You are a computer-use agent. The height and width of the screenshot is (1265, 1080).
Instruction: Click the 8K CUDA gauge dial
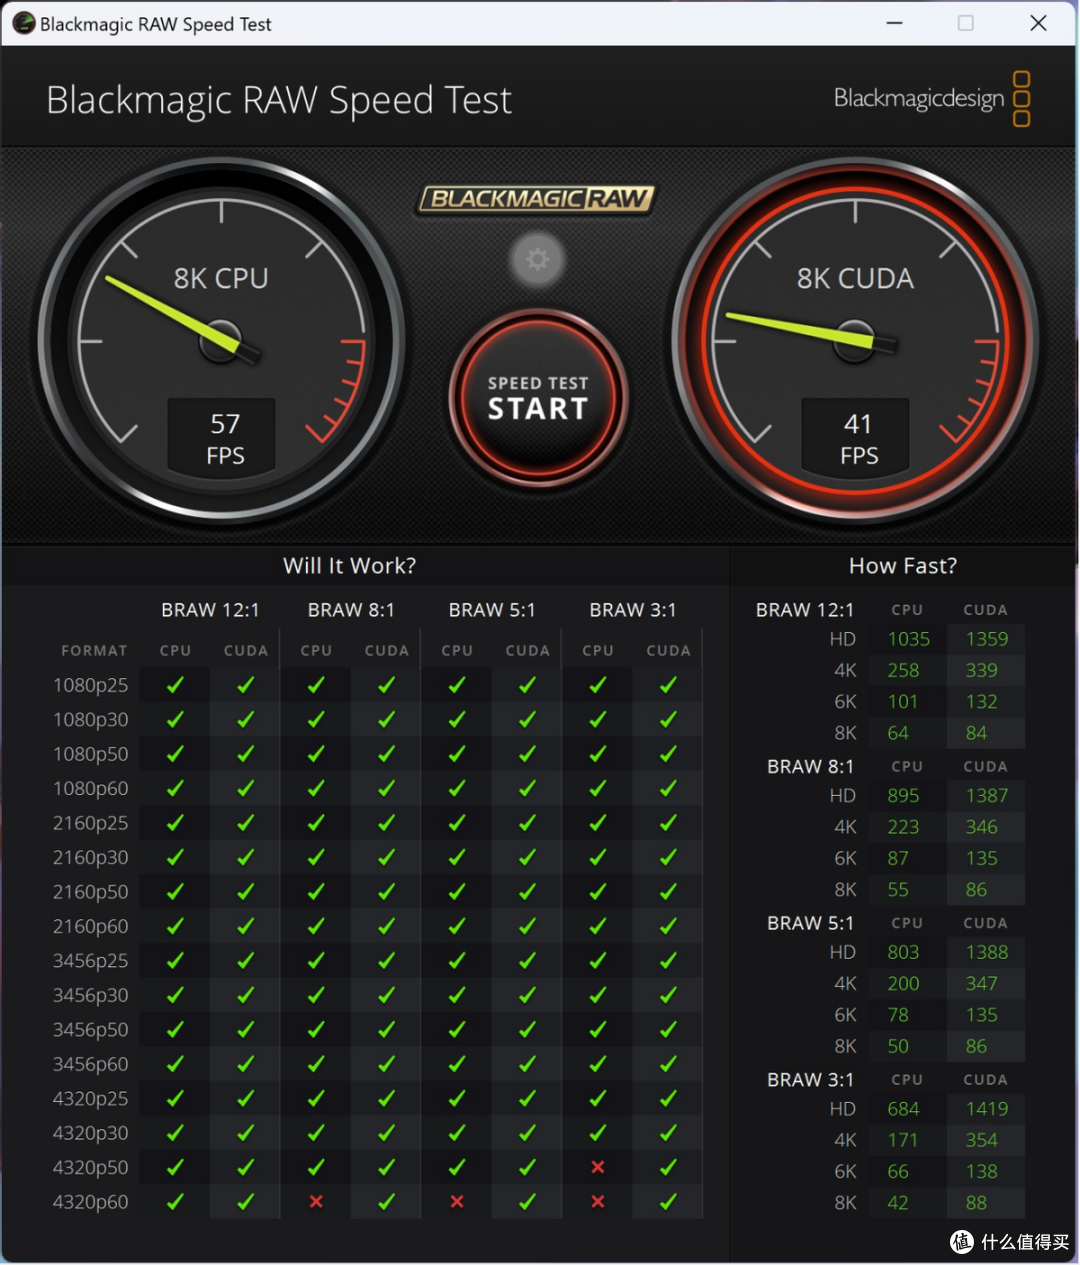click(x=855, y=340)
